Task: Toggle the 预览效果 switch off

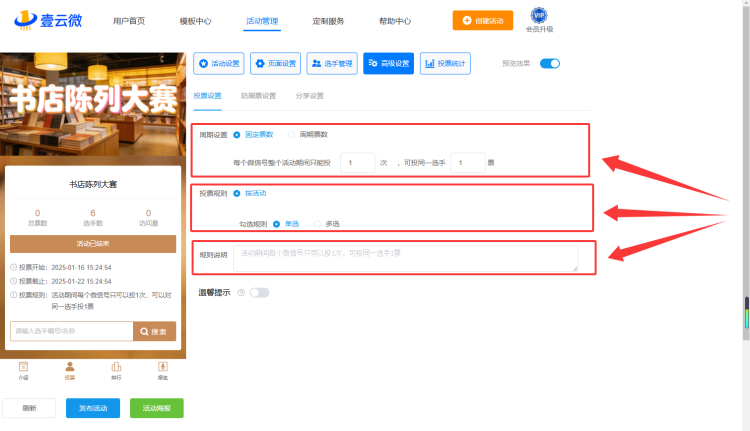Action: [550, 63]
